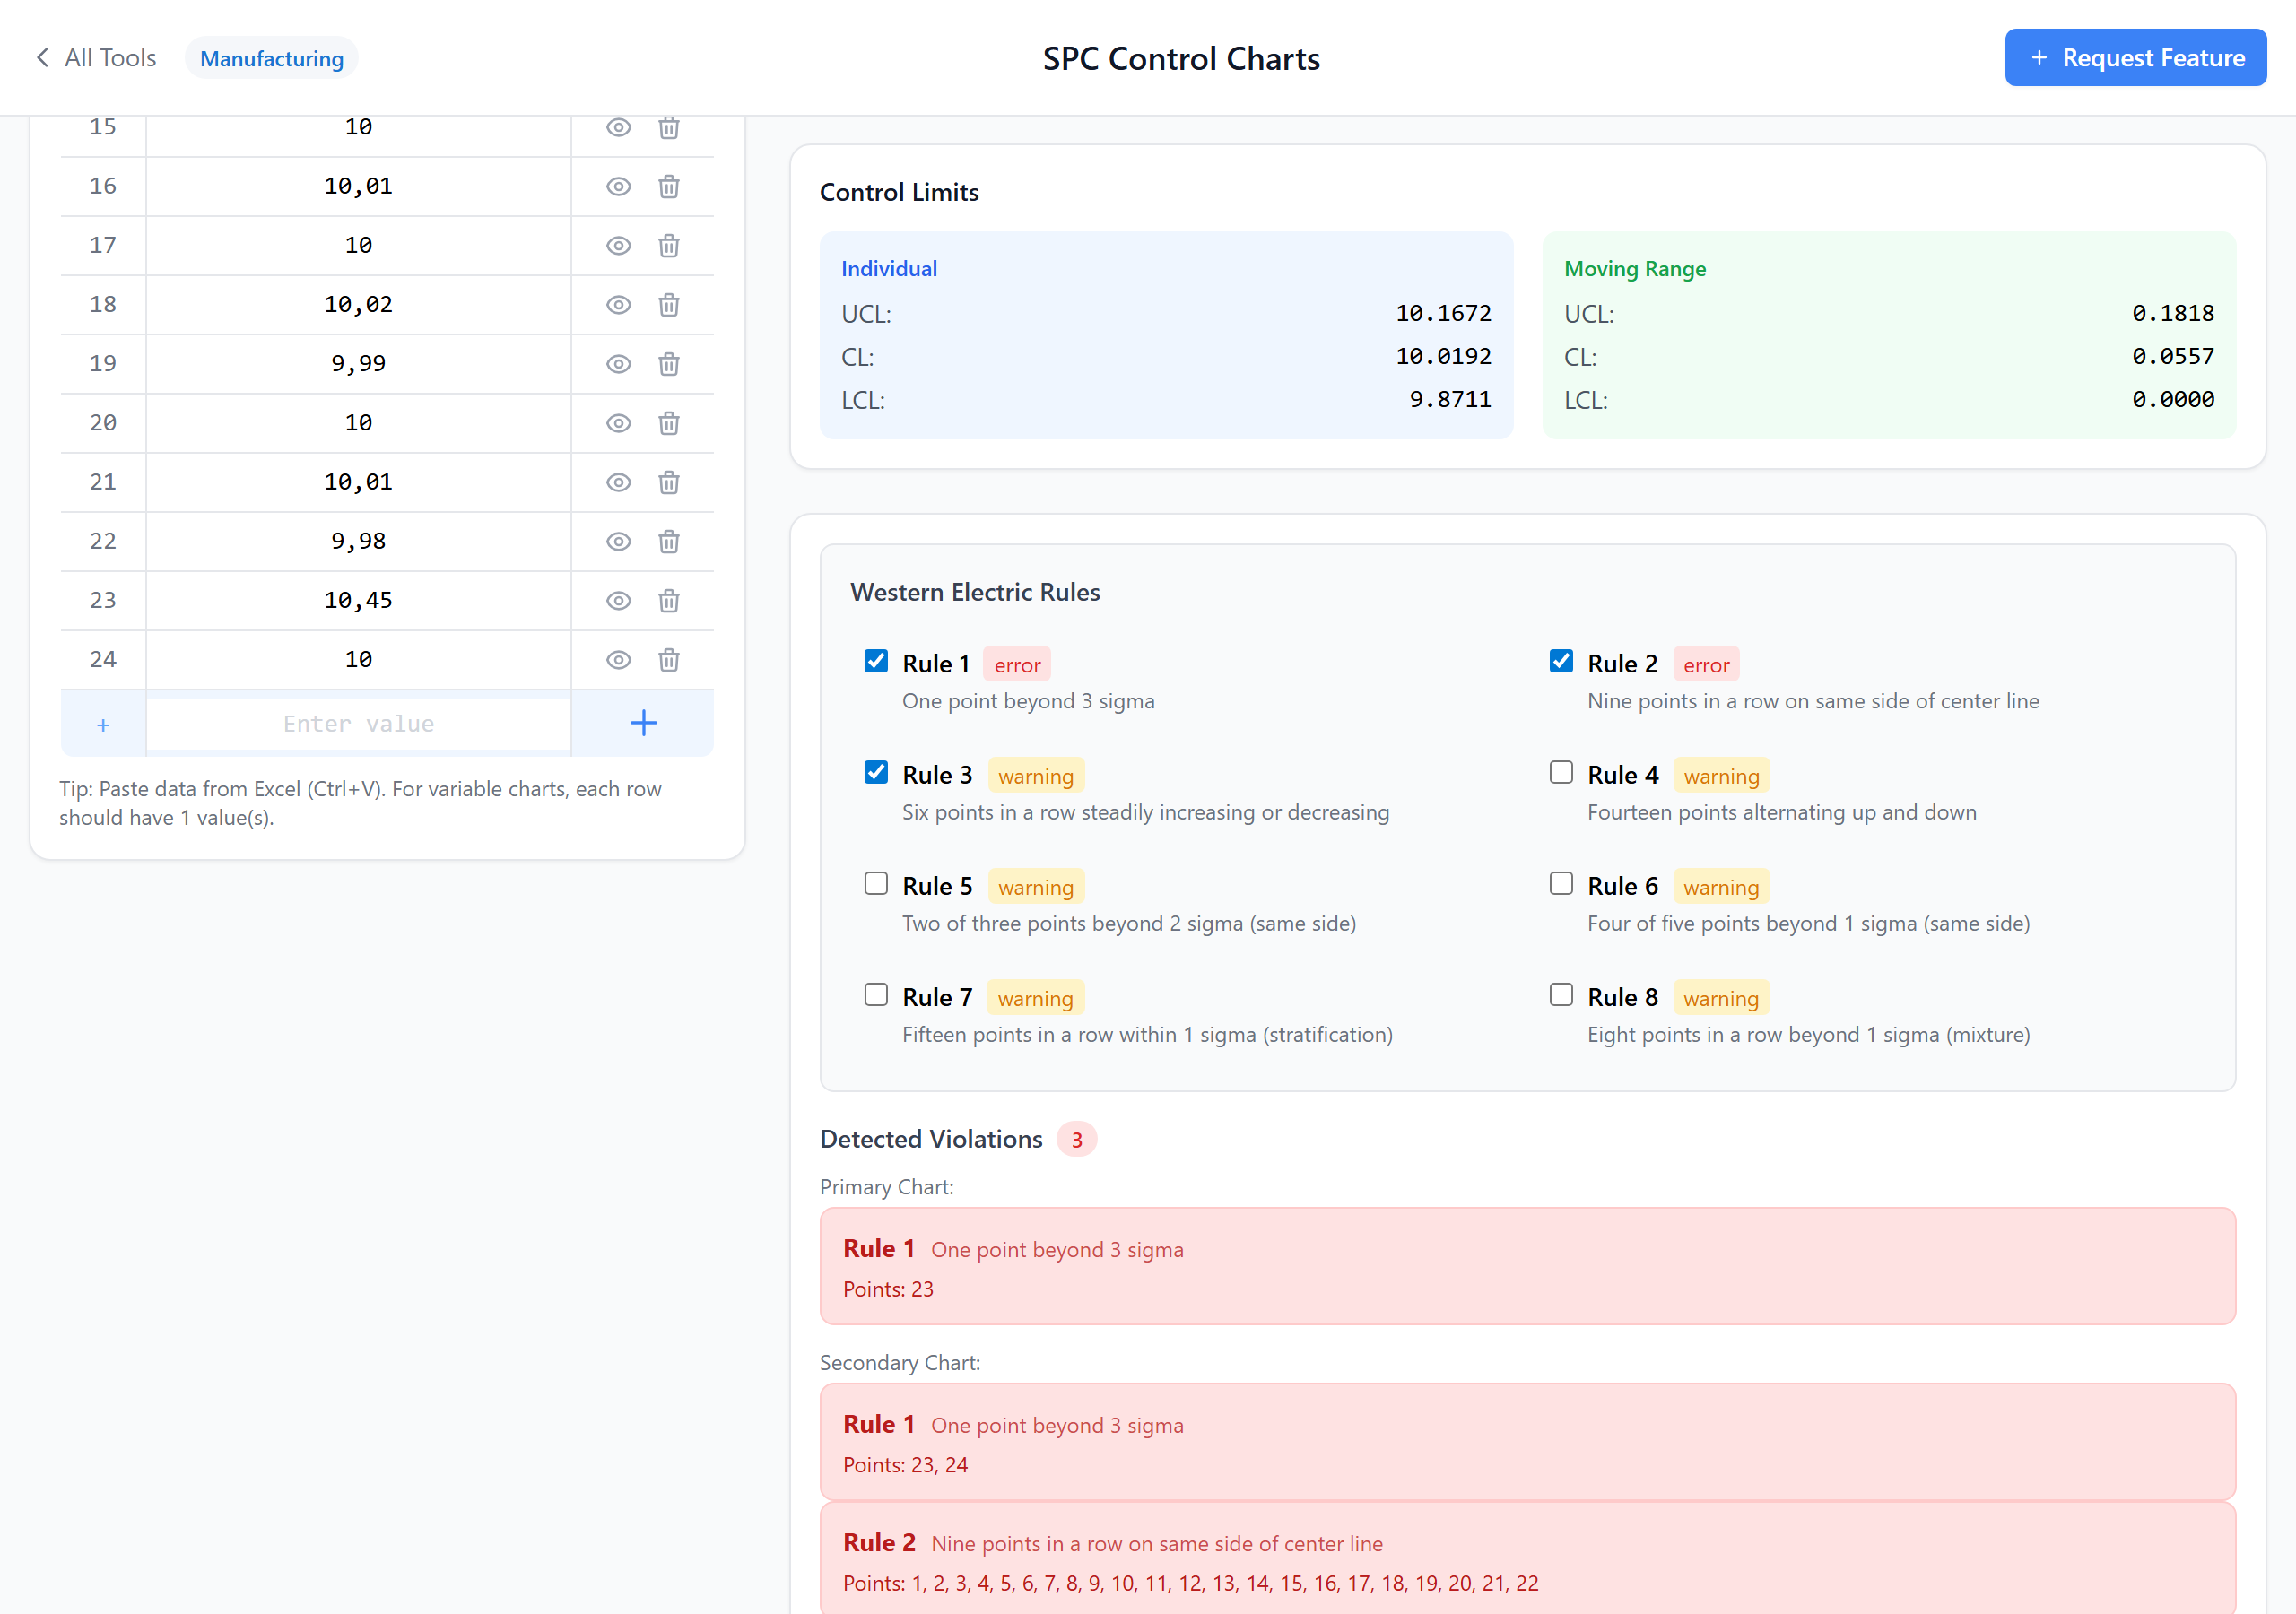Select the Manufacturing category badge
2296x1614 pixels.
271,57
